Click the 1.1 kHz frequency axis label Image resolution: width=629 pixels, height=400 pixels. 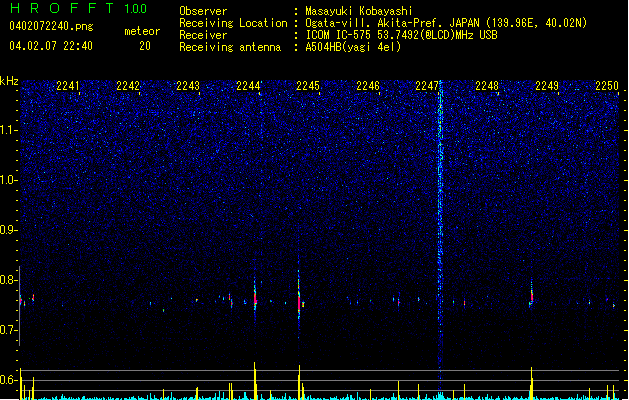(9, 130)
